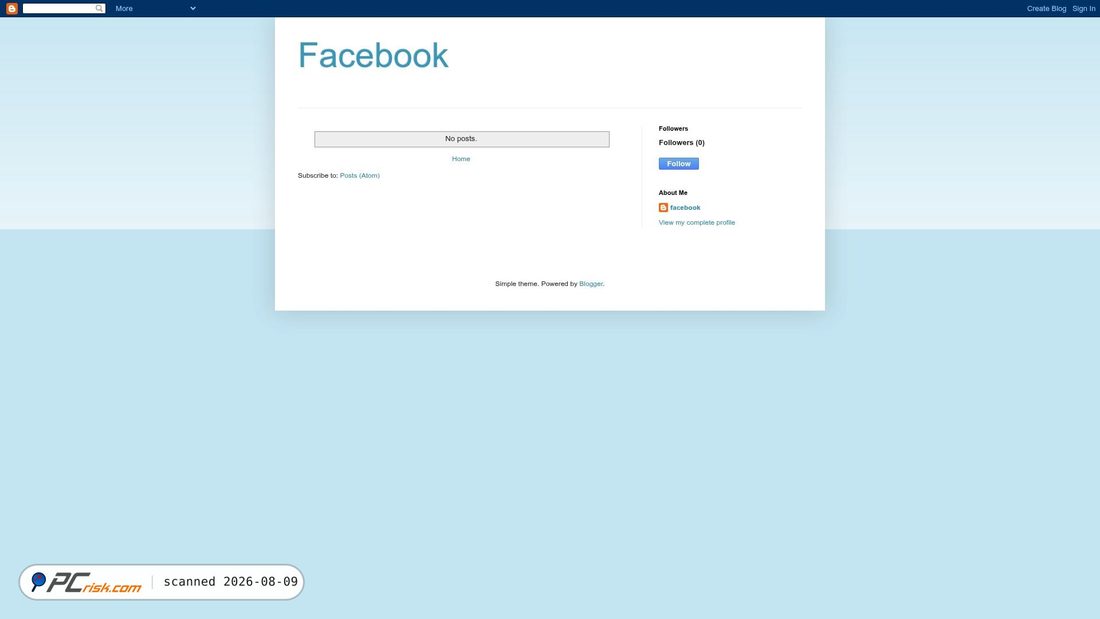Select the 'Followers (0)' text
Image resolution: width=1100 pixels, height=619 pixels.
click(681, 142)
